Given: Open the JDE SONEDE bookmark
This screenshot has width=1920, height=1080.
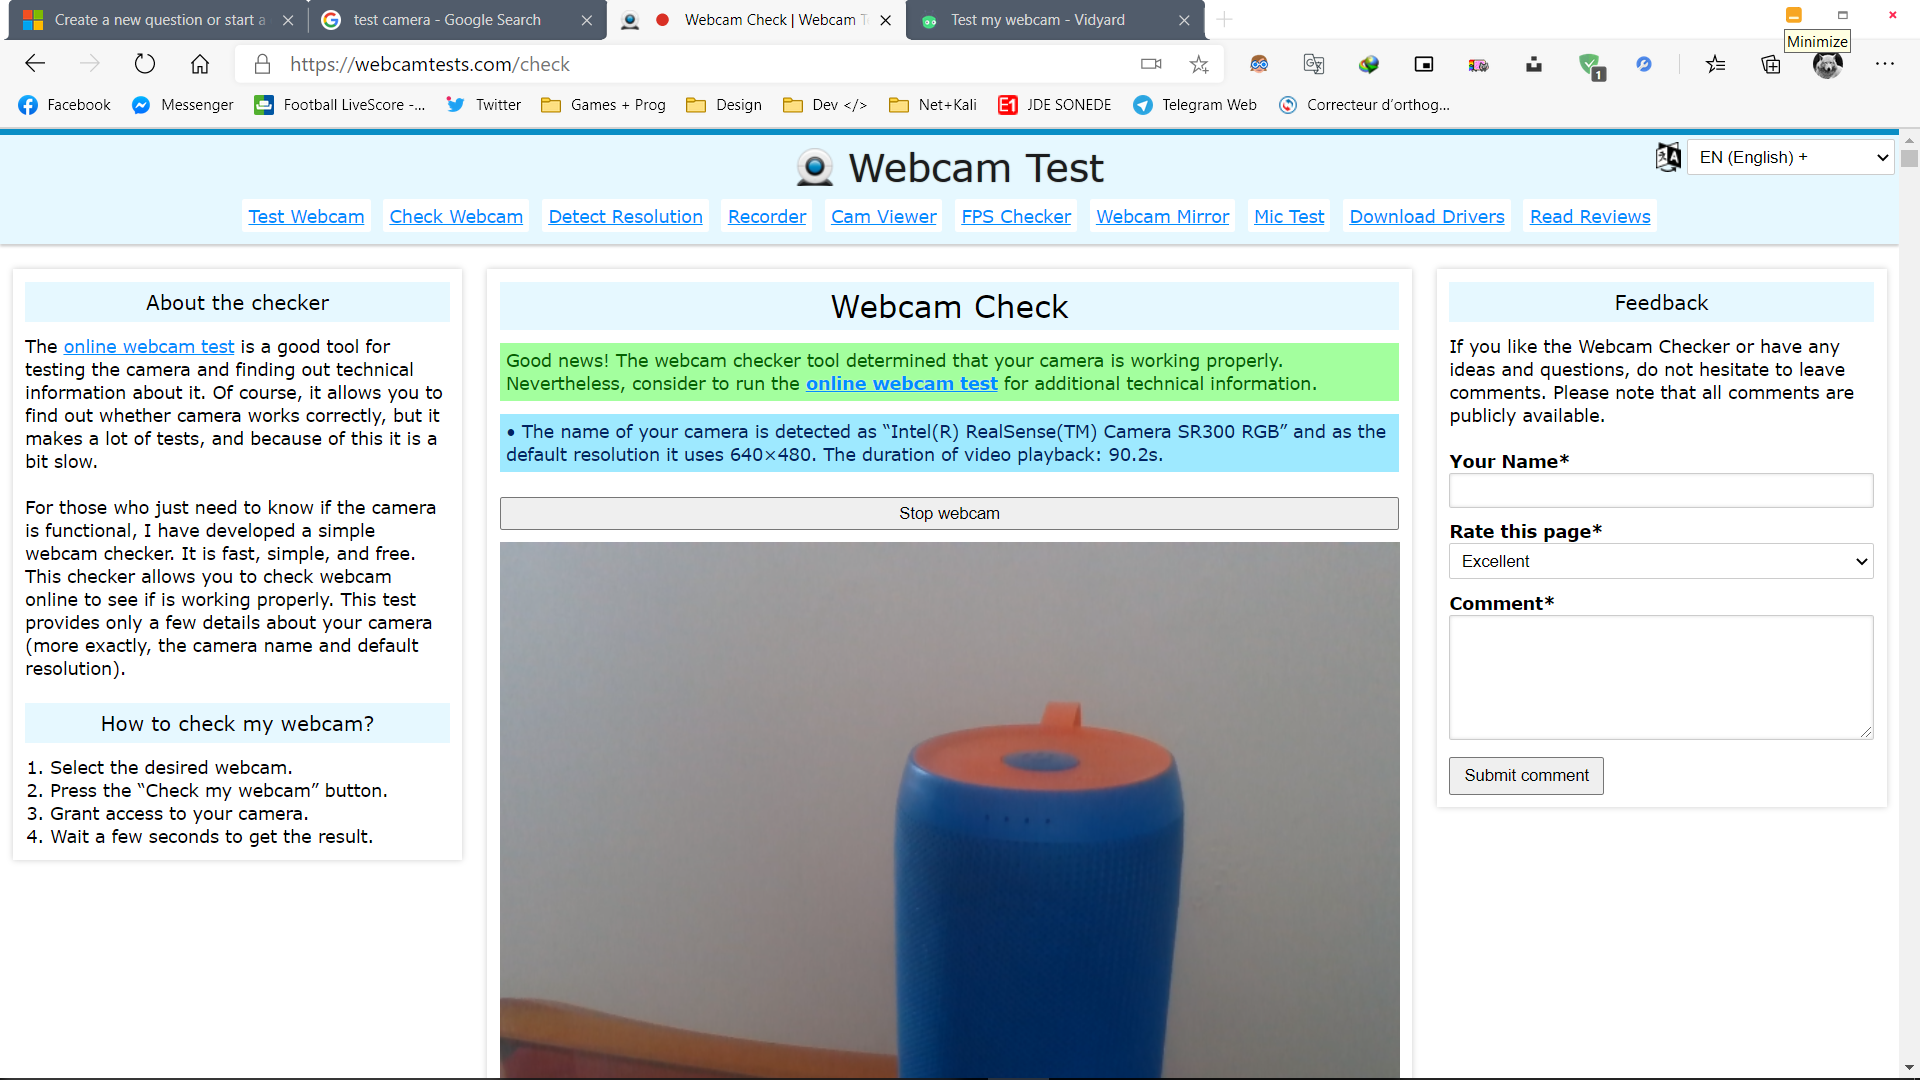Looking at the screenshot, I should coord(1055,105).
